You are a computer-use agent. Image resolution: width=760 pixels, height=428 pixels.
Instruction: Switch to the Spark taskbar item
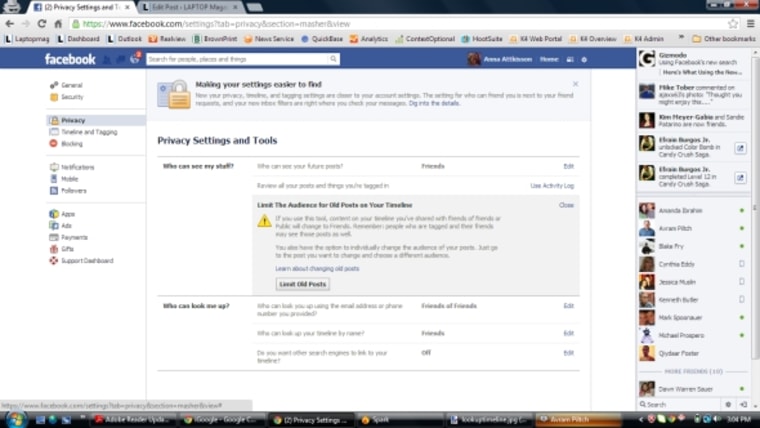(400, 420)
